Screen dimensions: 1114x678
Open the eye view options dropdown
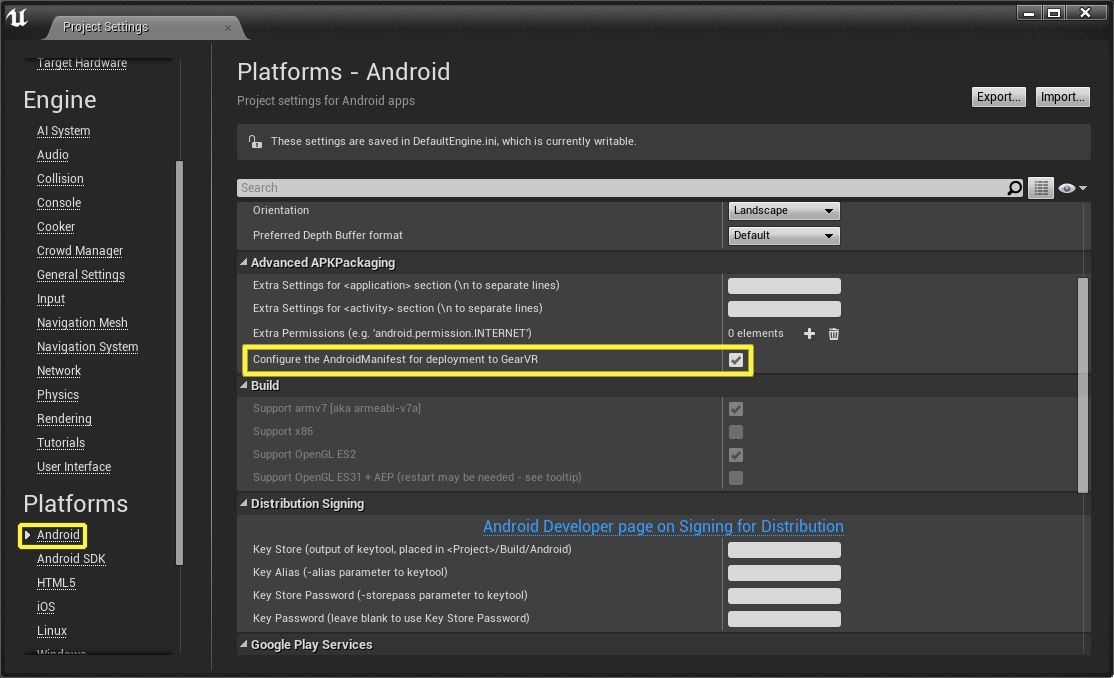pyautogui.click(x=1072, y=188)
